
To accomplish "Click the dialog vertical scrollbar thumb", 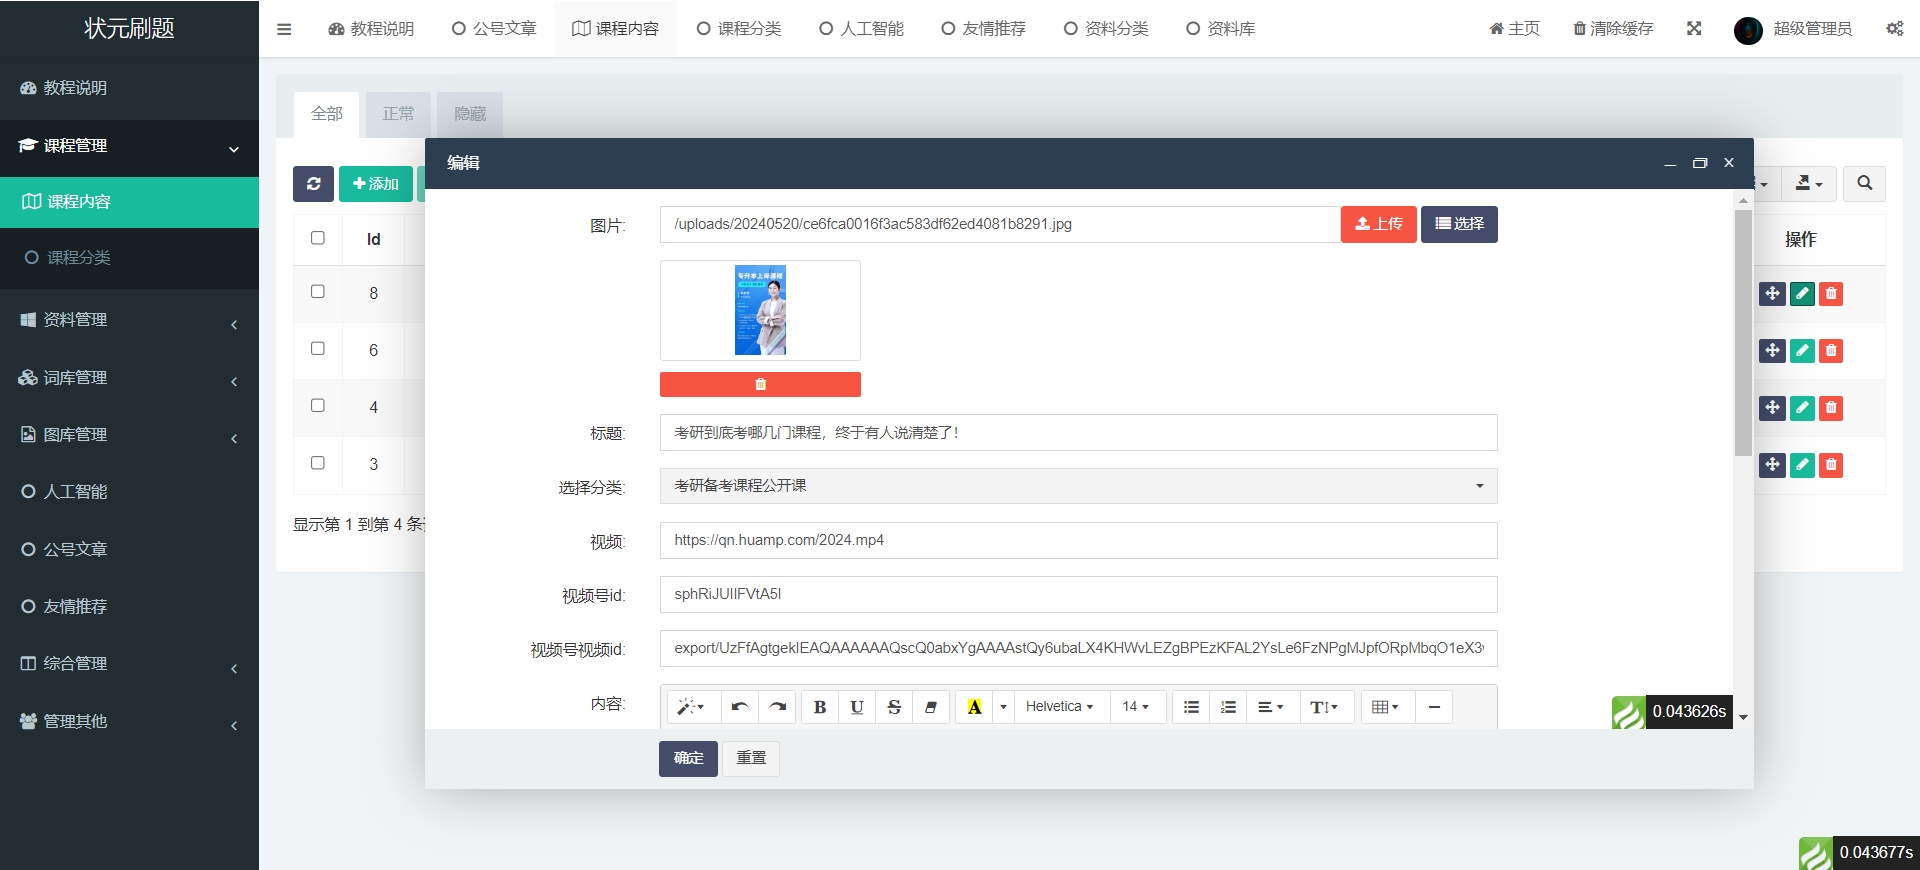I will 1743,332.
